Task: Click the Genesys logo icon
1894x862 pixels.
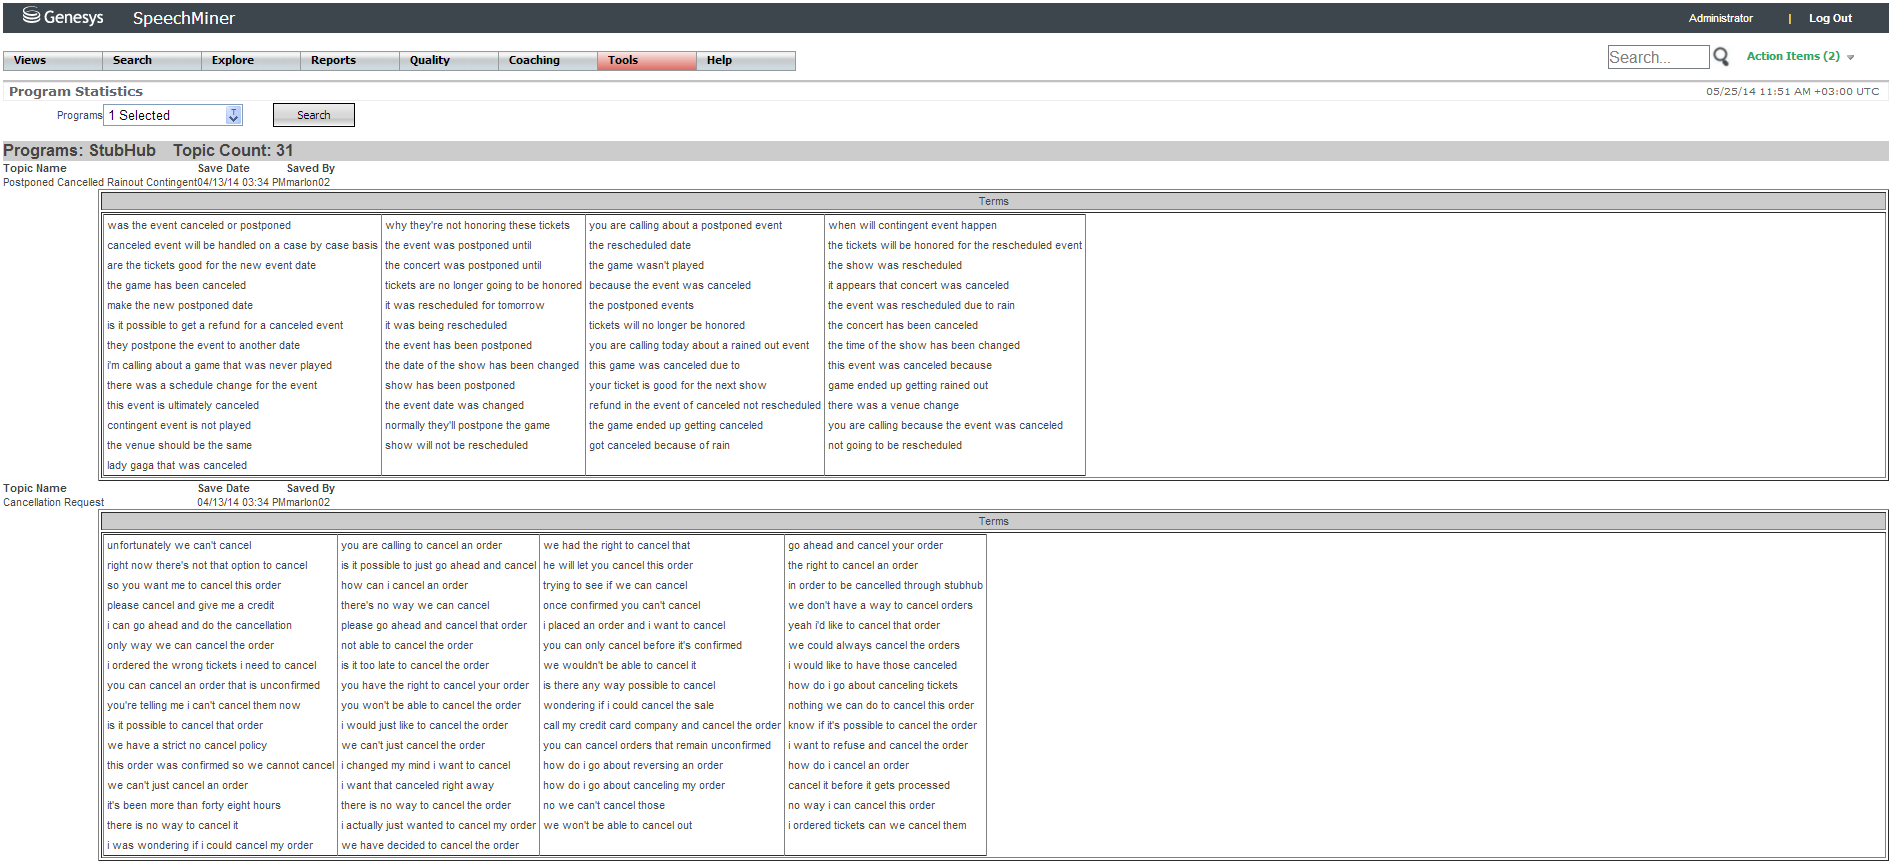Action: point(31,16)
